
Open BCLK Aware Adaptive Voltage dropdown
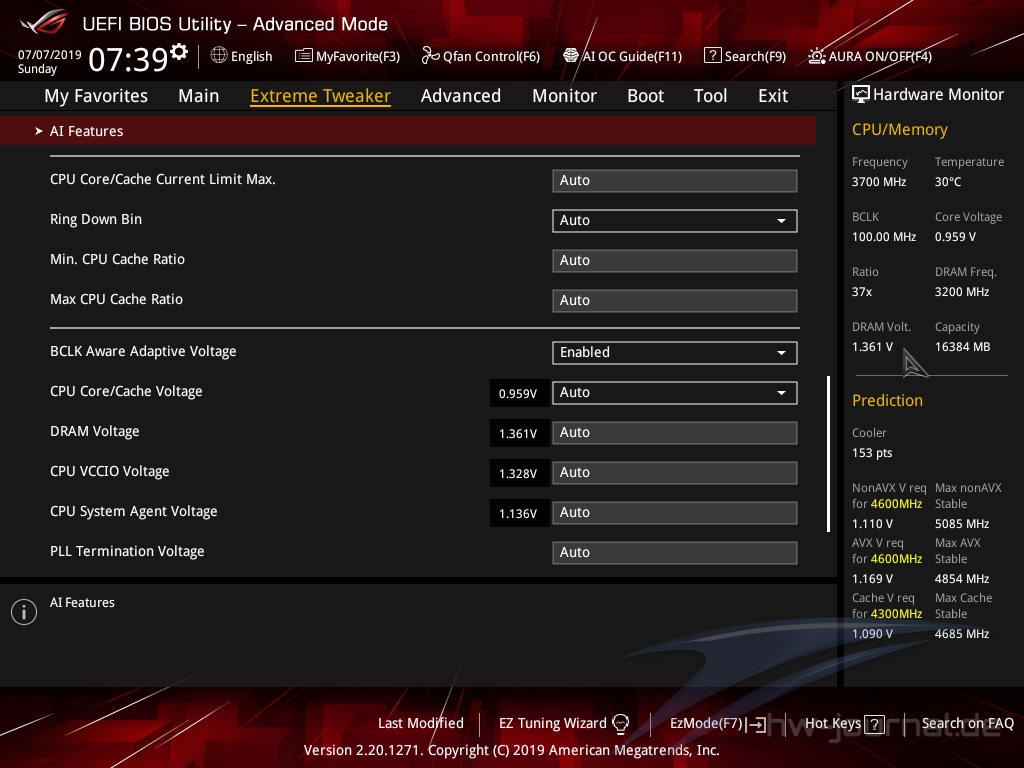pyautogui.click(x=675, y=353)
